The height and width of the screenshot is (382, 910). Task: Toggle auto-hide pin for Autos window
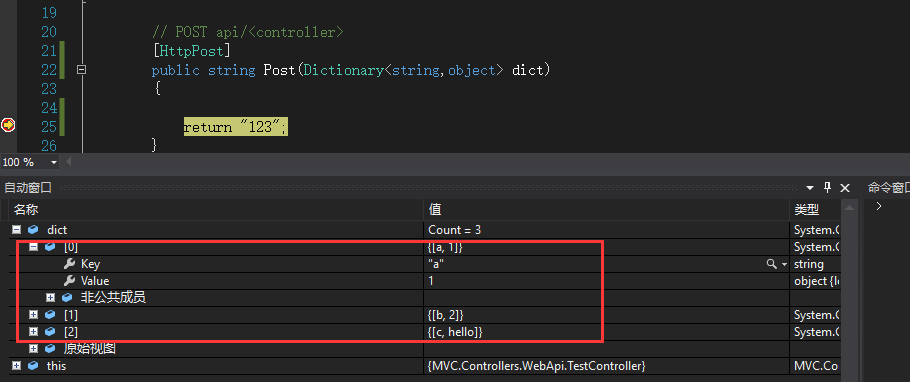[828, 188]
